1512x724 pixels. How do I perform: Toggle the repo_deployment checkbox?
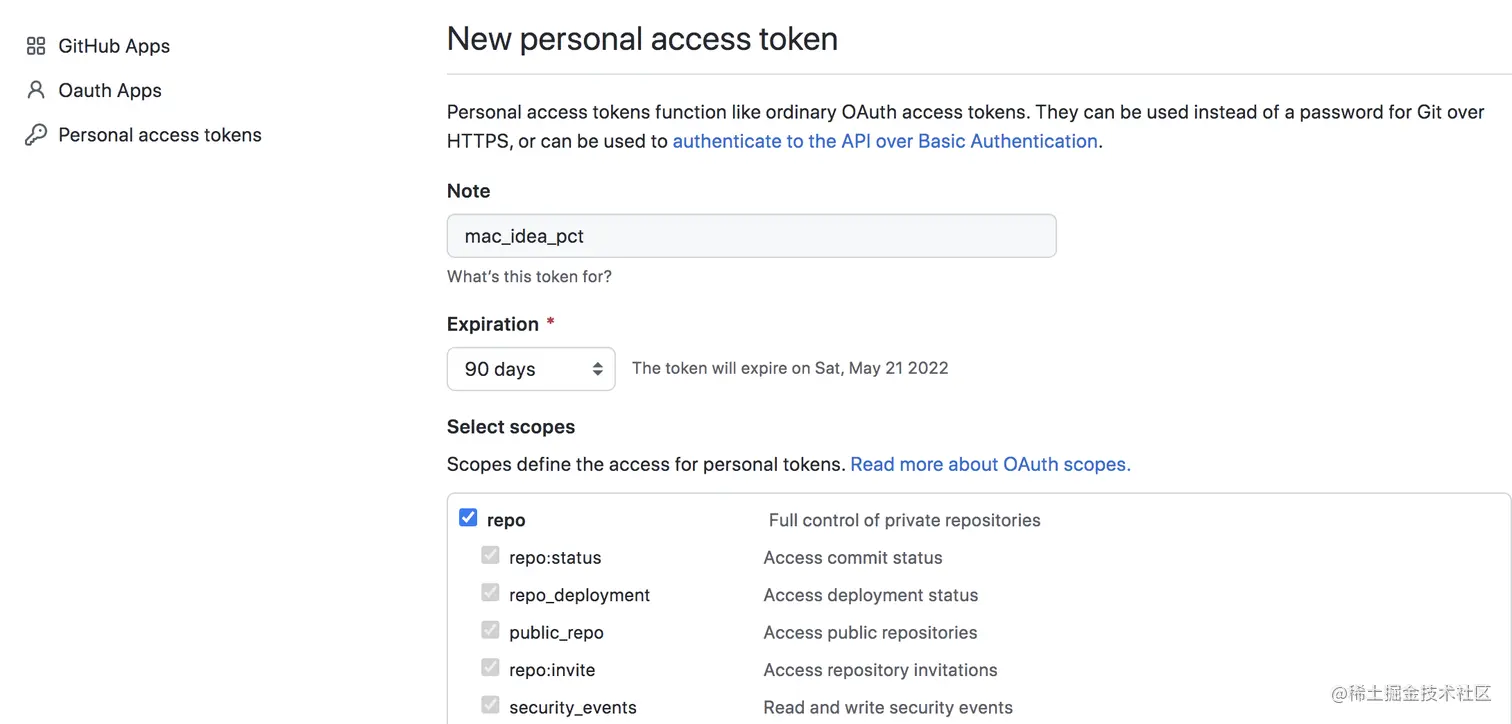(x=490, y=593)
